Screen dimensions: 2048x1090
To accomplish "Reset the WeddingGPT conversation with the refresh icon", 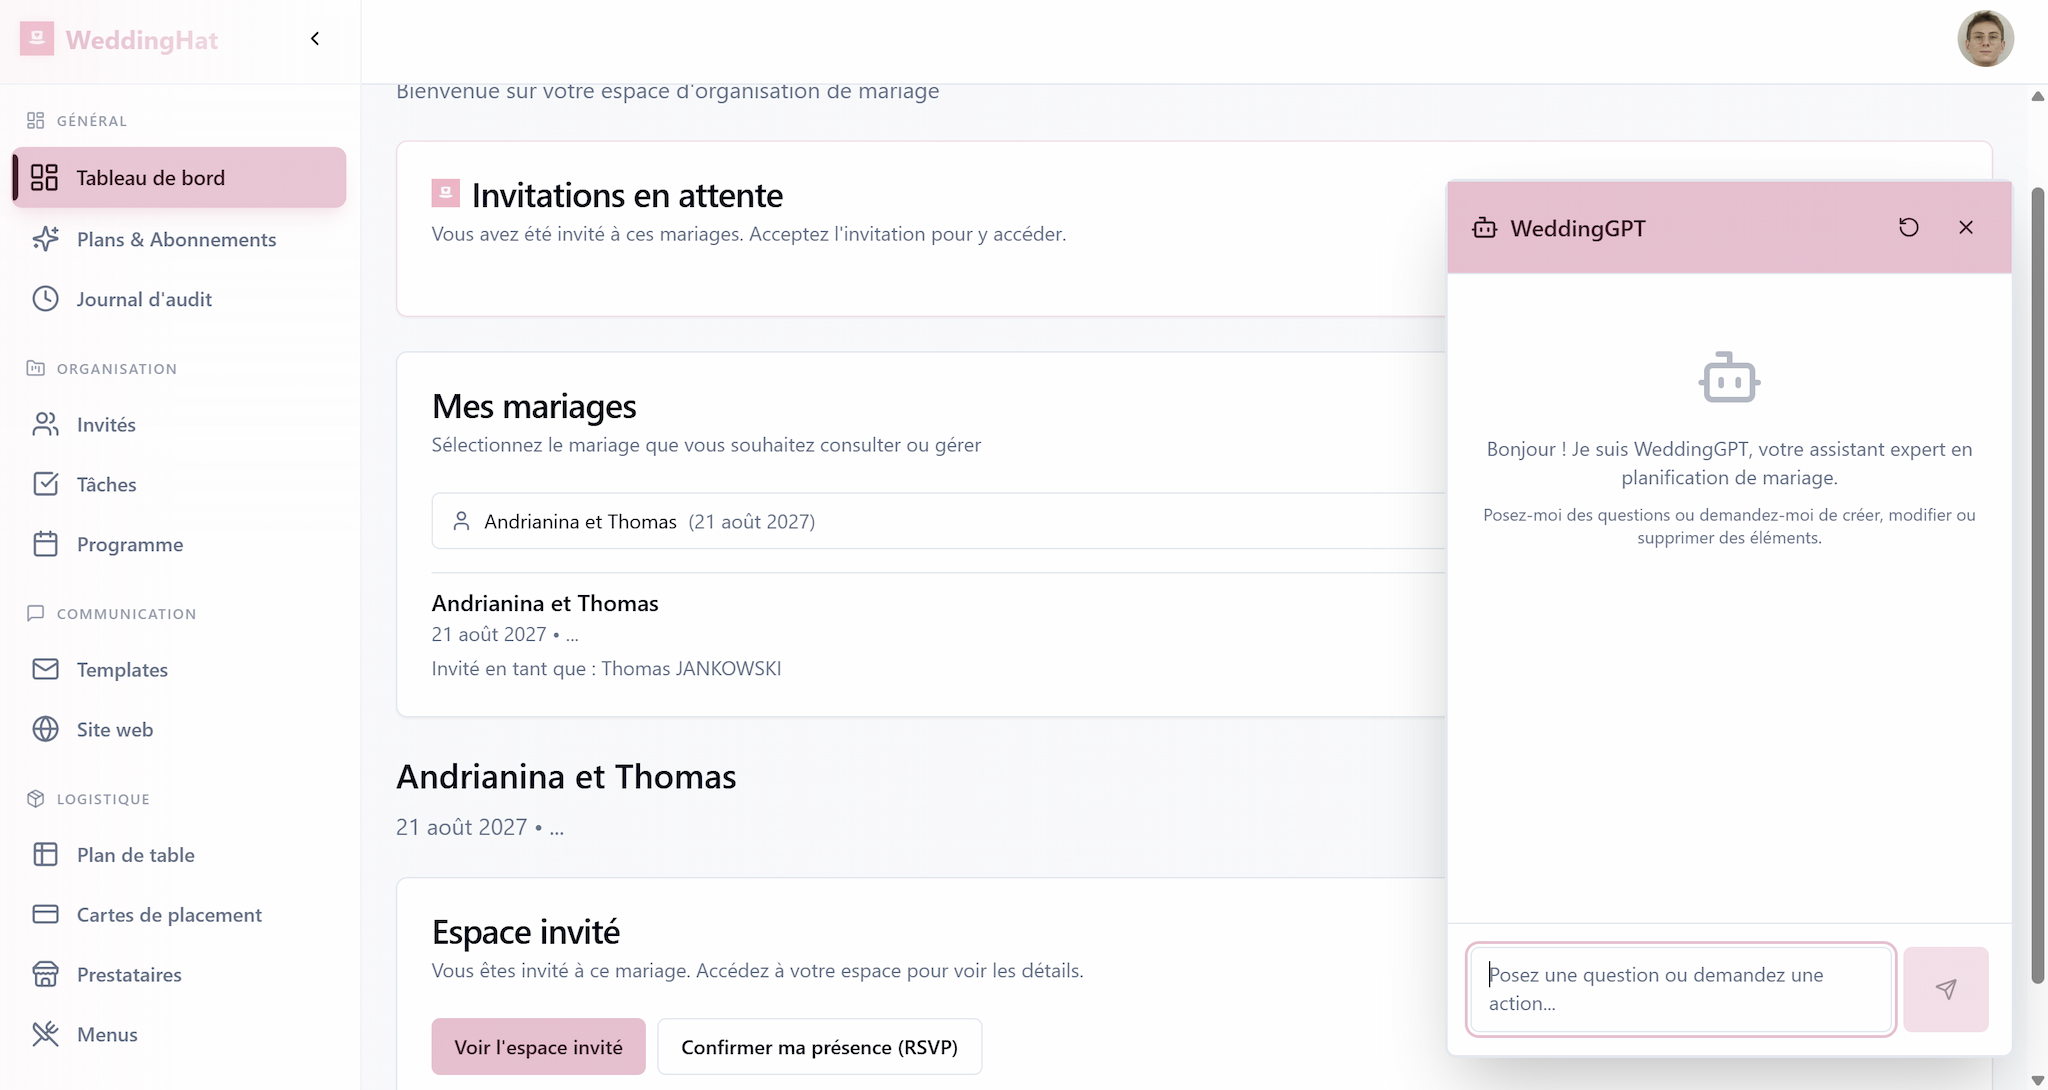I will [1908, 228].
